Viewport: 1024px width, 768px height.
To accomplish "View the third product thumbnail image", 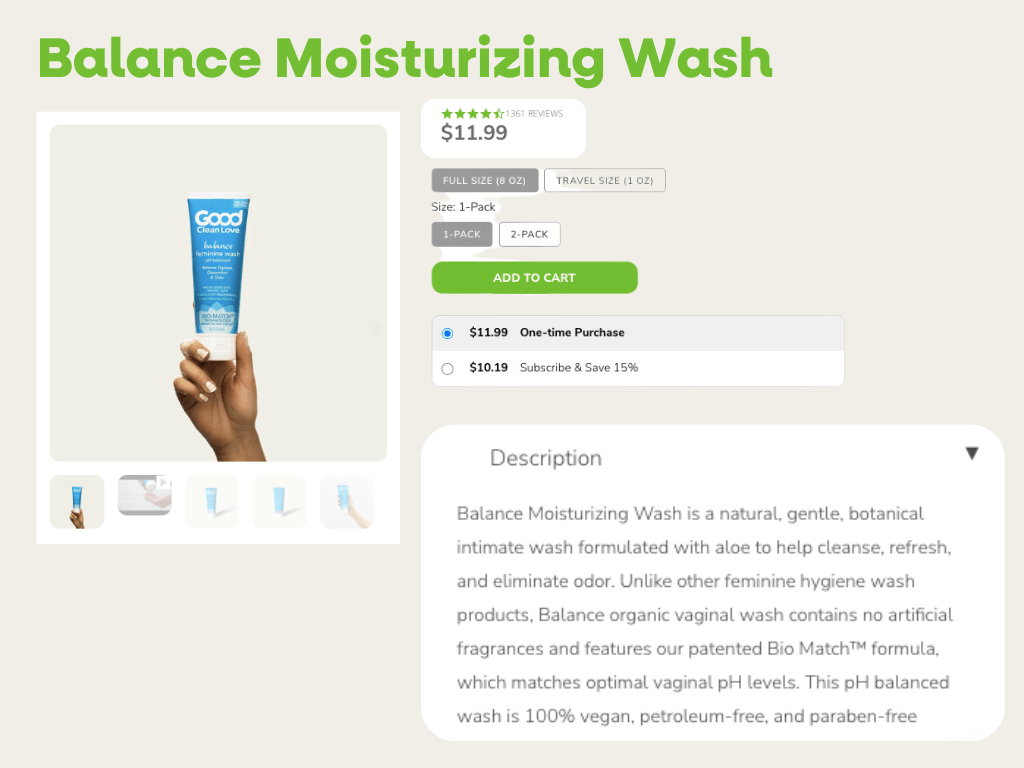I will pos(212,501).
